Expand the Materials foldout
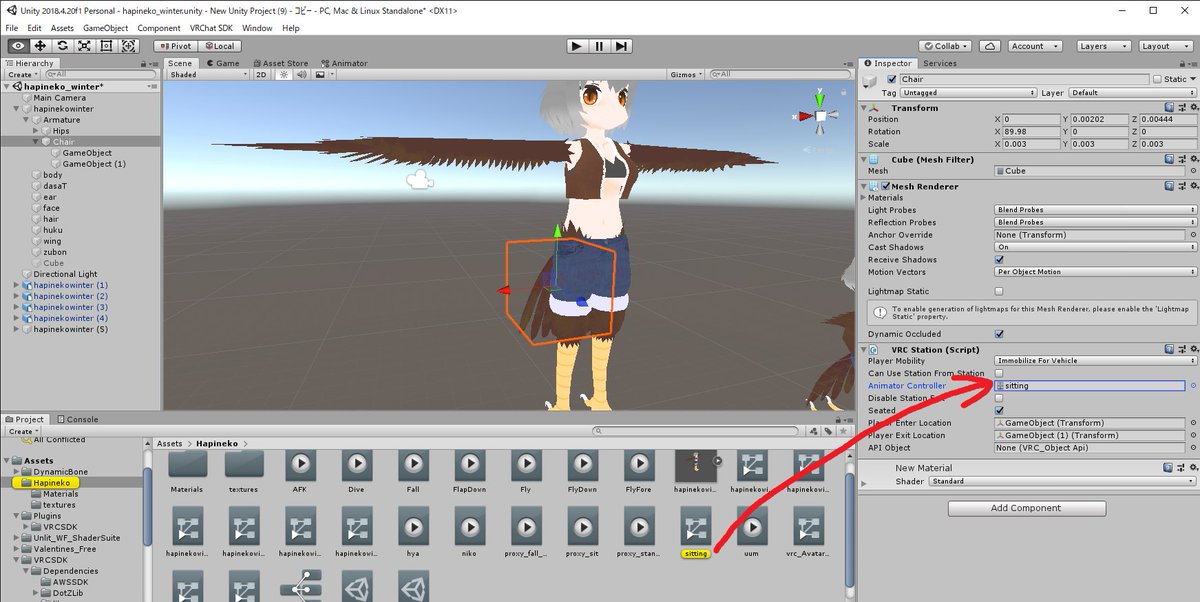This screenshot has height=602, width=1200. [865, 198]
